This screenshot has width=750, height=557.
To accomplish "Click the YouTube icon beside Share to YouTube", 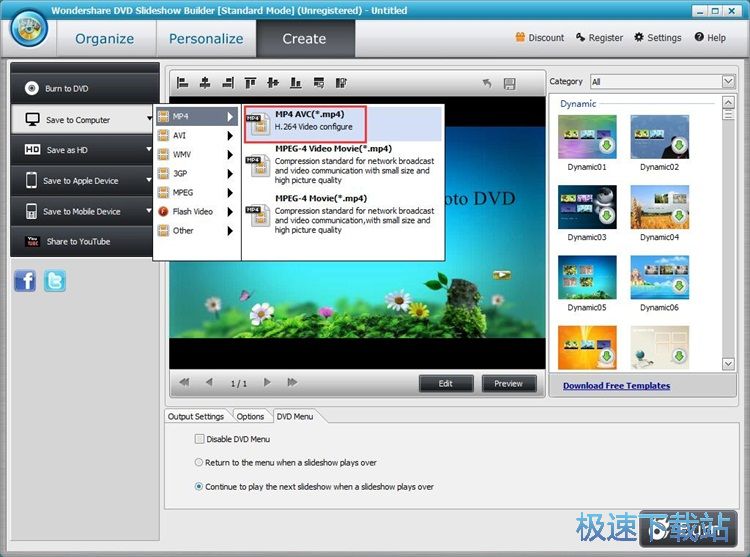I will (x=32, y=241).
